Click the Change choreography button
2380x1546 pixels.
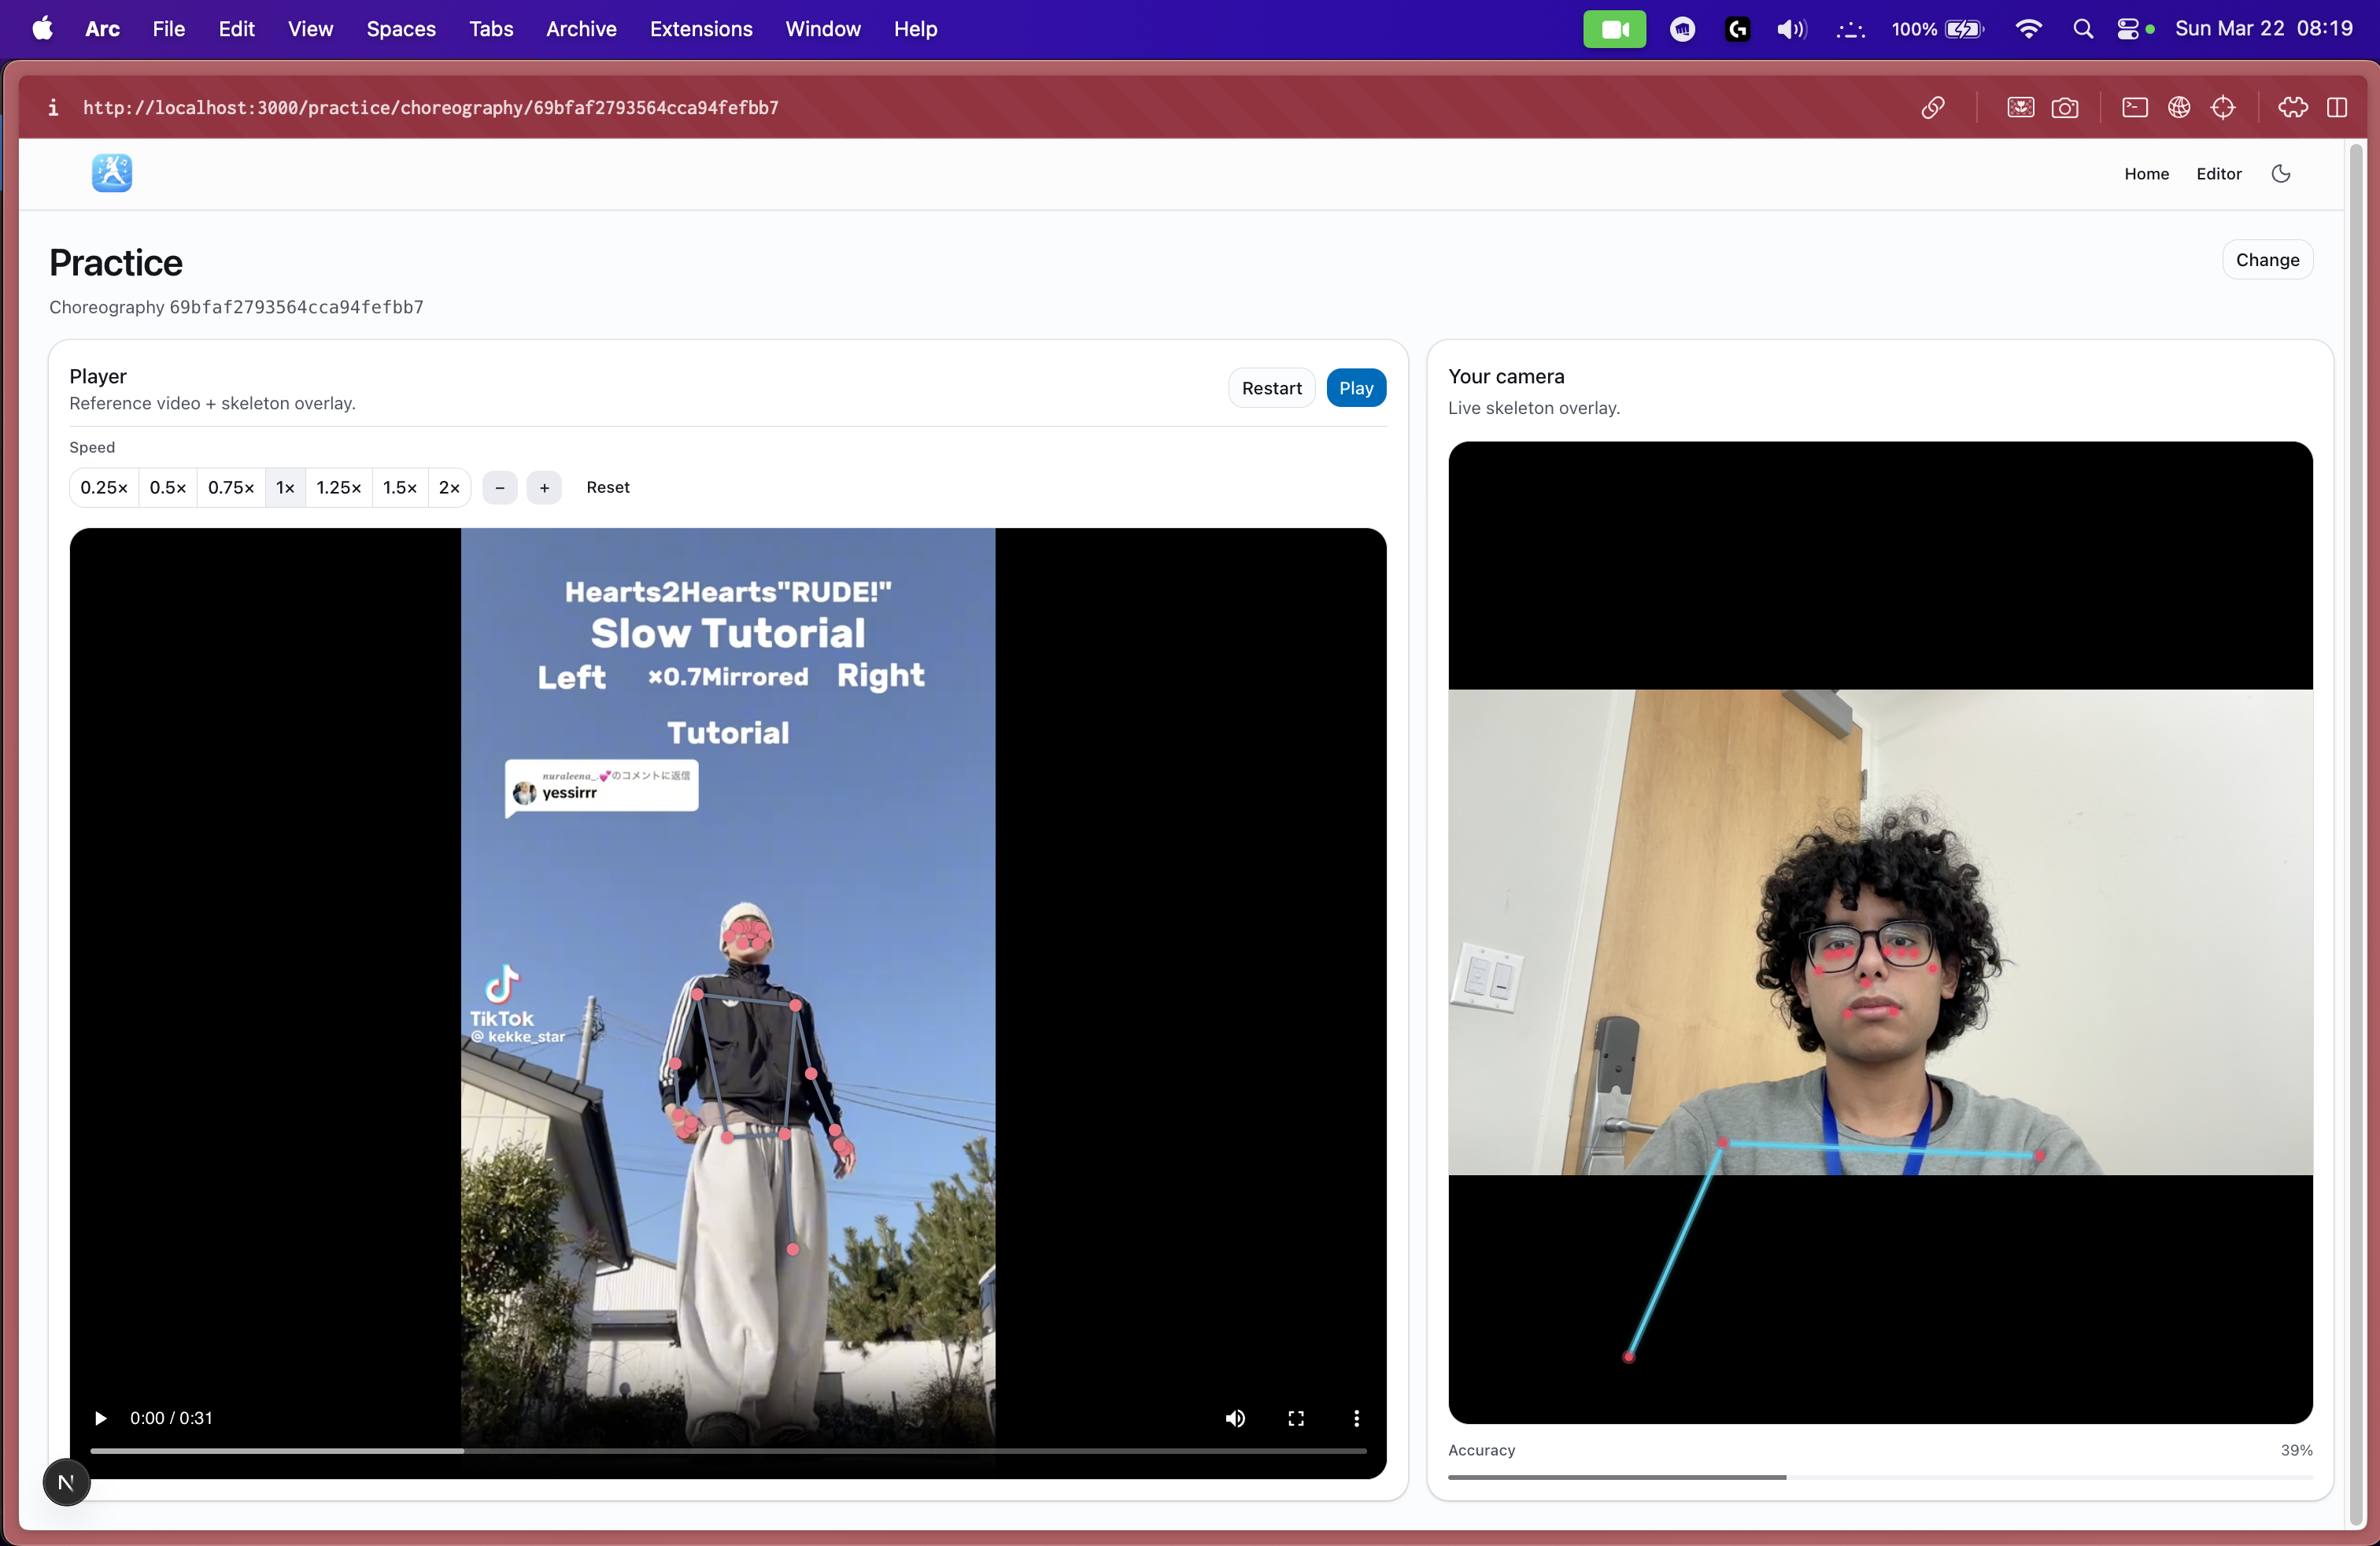pyautogui.click(x=2267, y=260)
